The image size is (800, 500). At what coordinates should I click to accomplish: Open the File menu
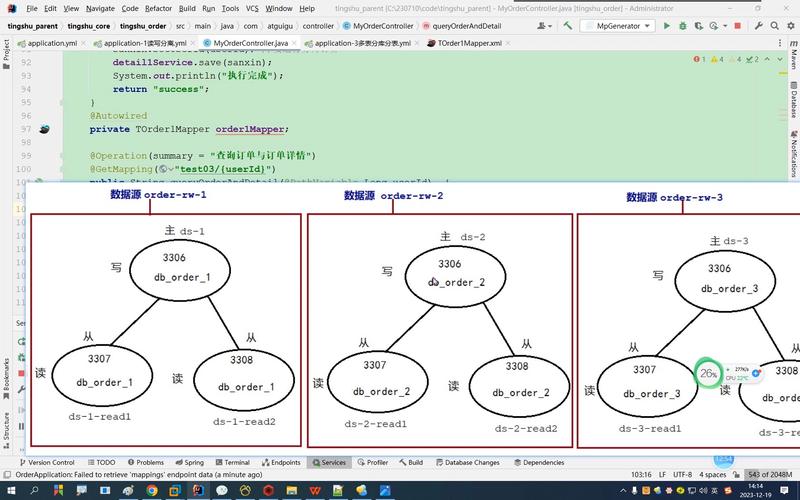(32, 8)
